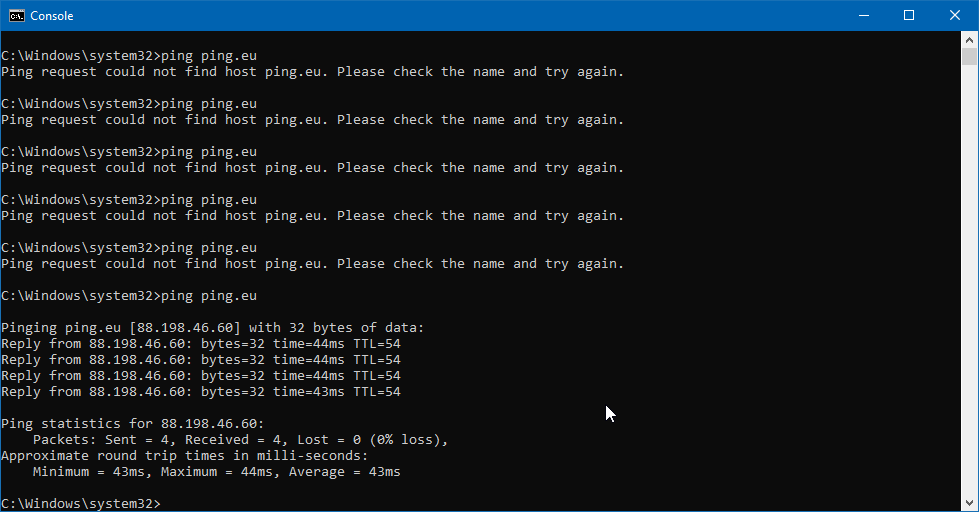The image size is (979, 512).
Task: Click the "Pinging ping.eu" output line
Action: (212, 327)
